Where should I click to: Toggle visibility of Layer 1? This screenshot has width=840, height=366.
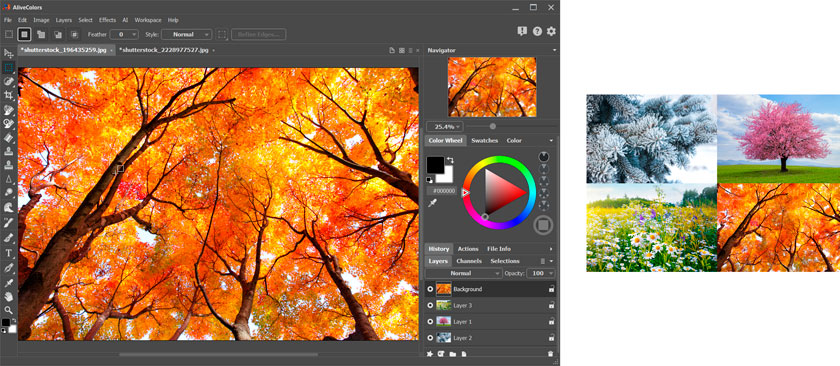(x=430, y=322)
